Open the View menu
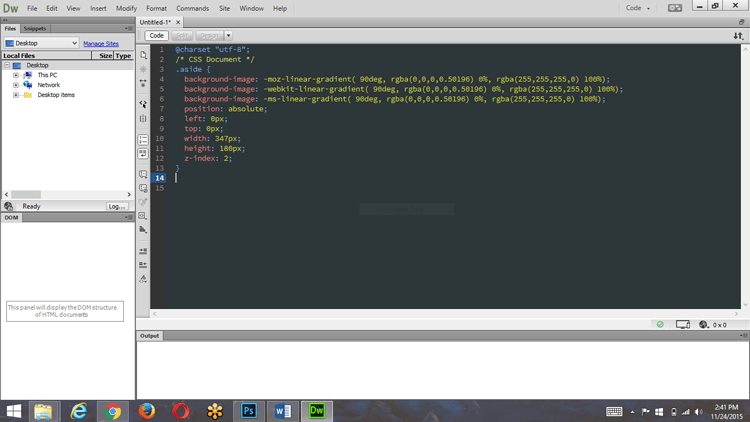This screenshot has height=422, width=750. [x=73, y=8]
